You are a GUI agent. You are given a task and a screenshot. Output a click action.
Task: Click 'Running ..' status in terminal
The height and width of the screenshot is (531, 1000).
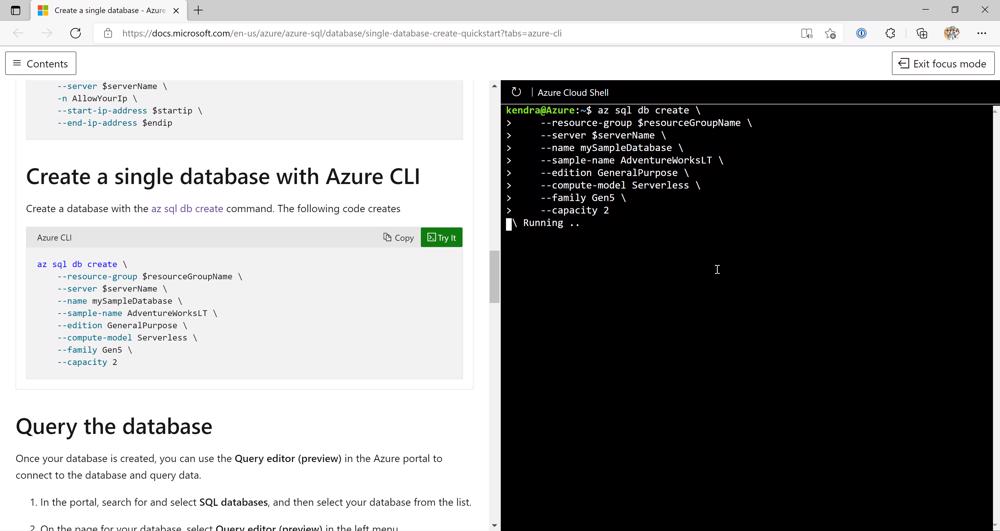(x=551, y=222)
